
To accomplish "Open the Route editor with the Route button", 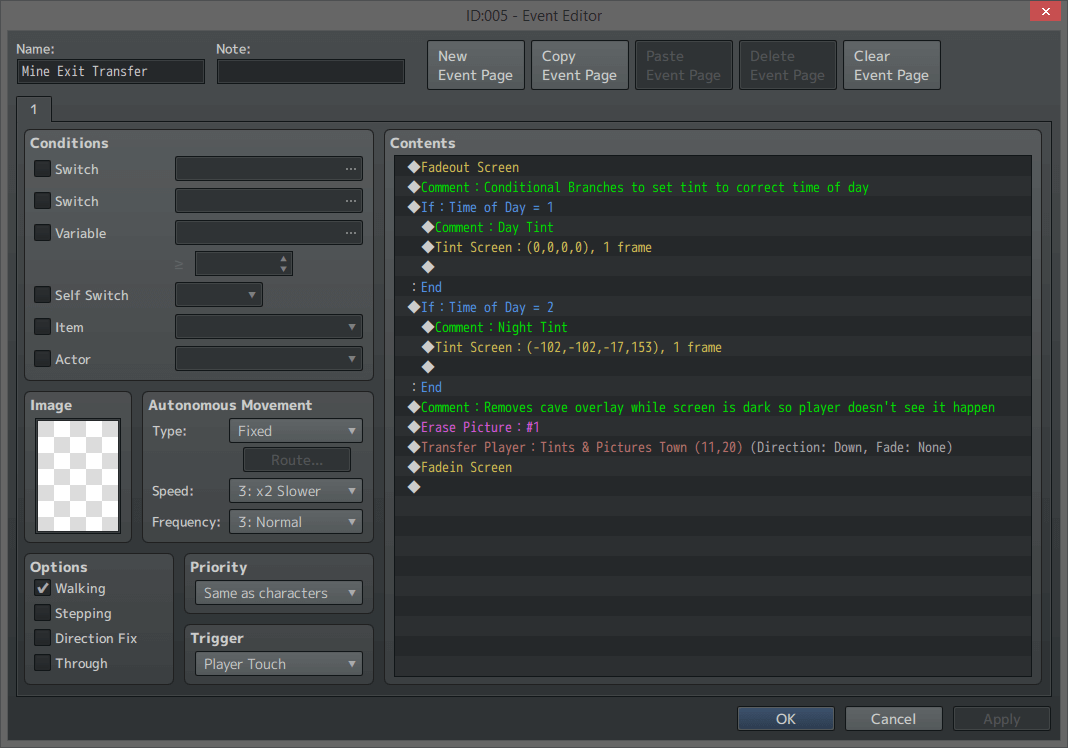I will click(296, 459).
